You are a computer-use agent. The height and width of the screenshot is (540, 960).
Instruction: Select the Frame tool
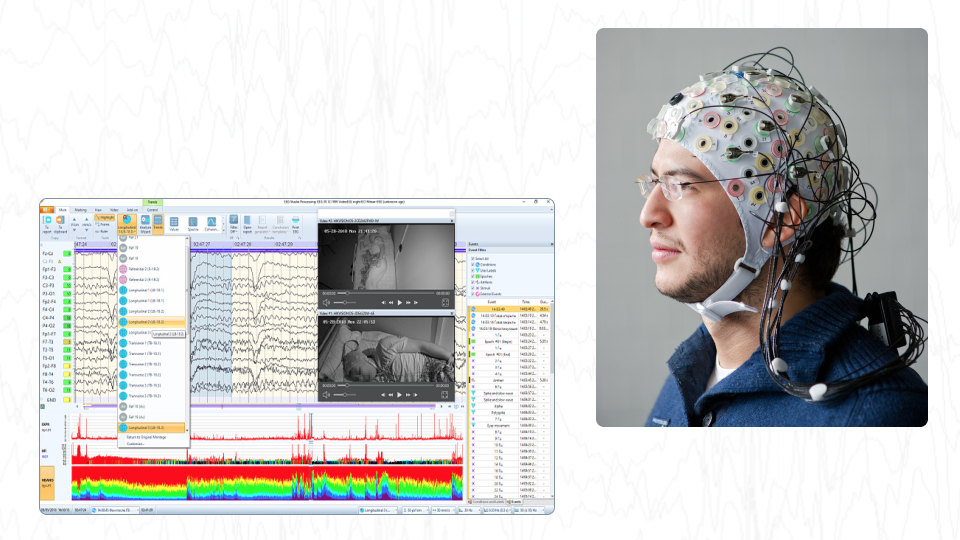pyautogui.click(x=103, y=225)
